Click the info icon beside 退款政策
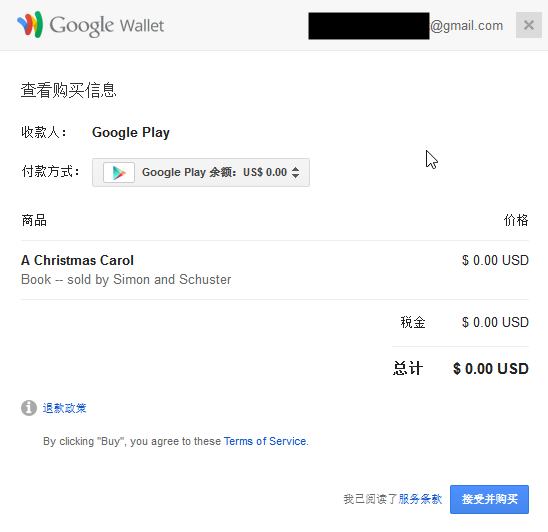Screen dimensions: 548x532 (29, 408)
